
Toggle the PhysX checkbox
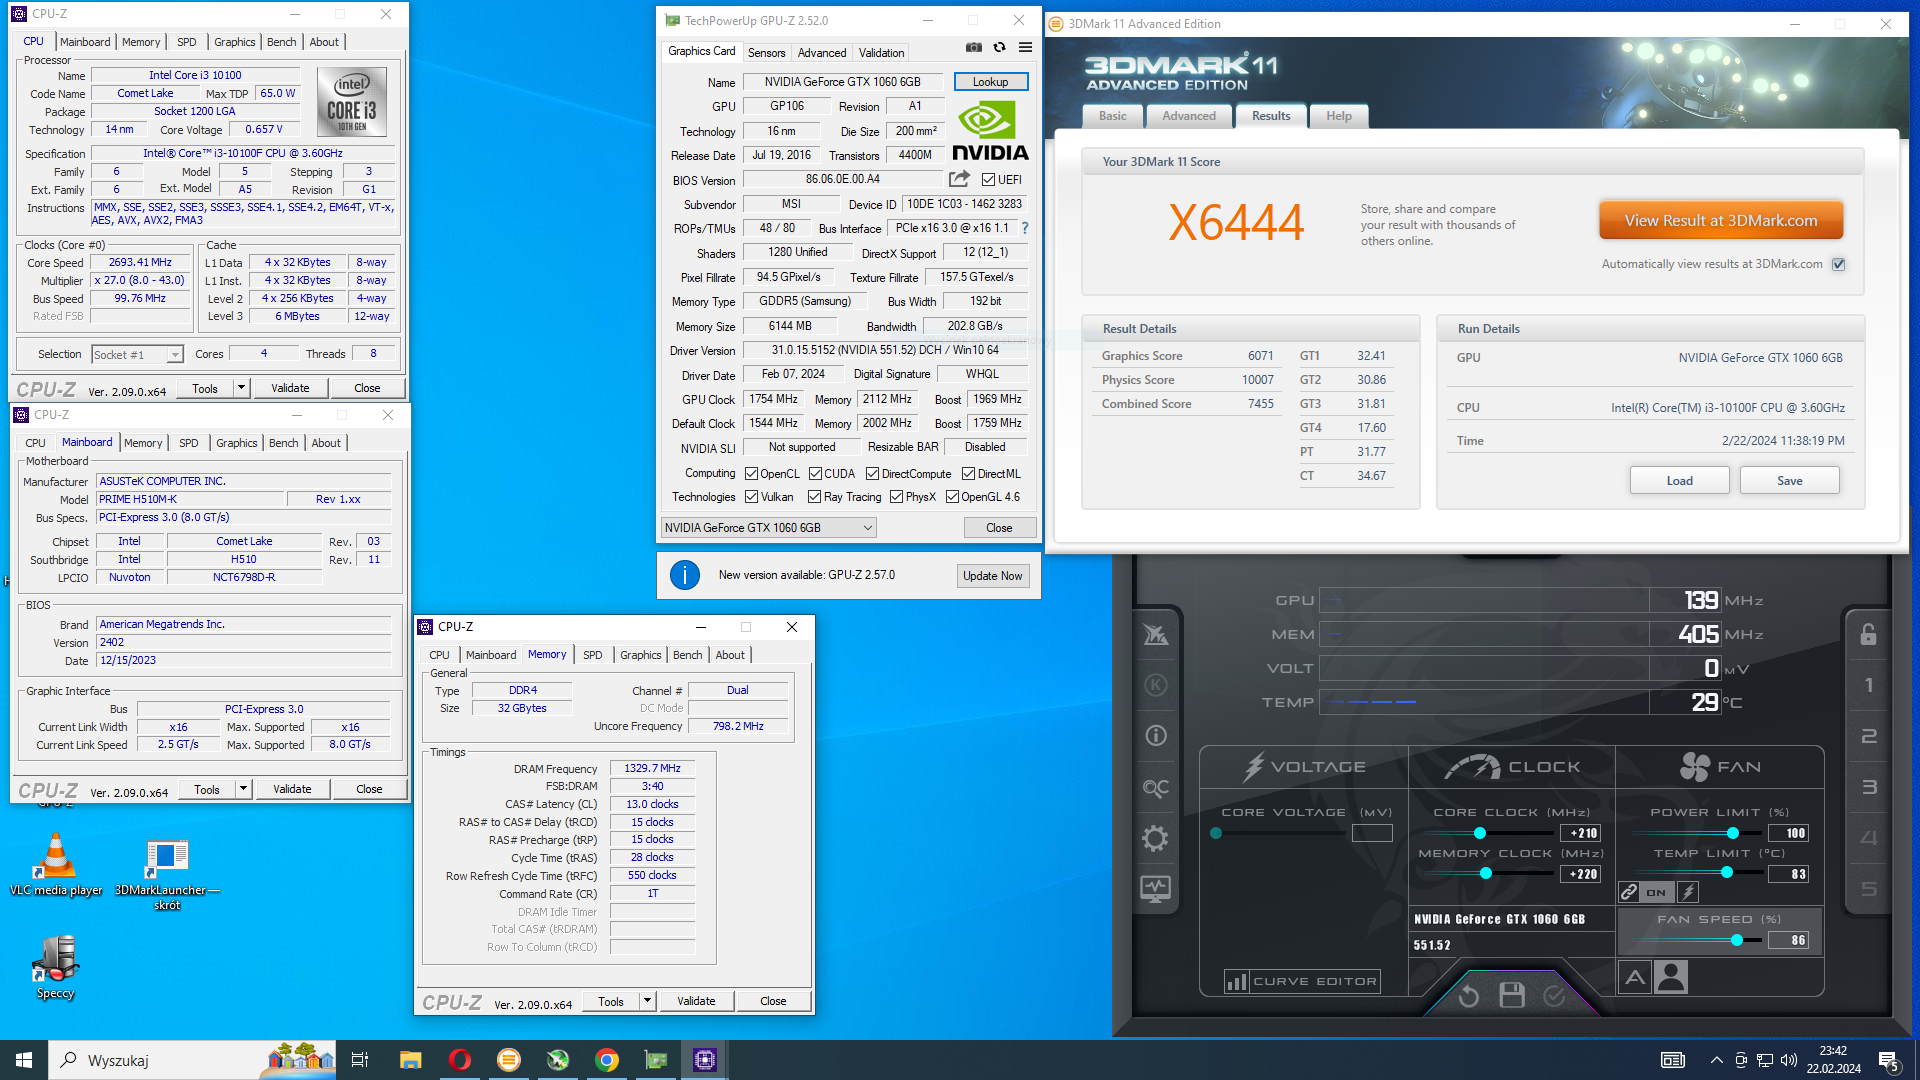coord(897,497)
